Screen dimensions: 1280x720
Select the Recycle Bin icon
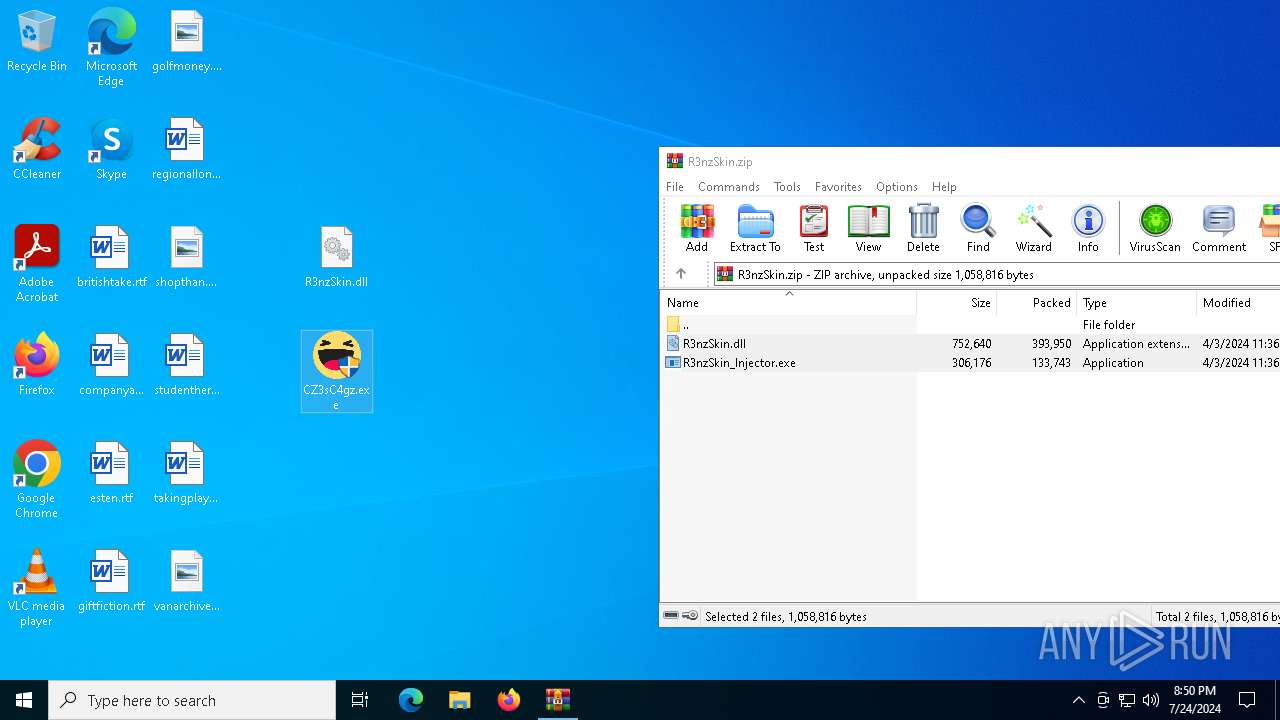pos(37,42)
